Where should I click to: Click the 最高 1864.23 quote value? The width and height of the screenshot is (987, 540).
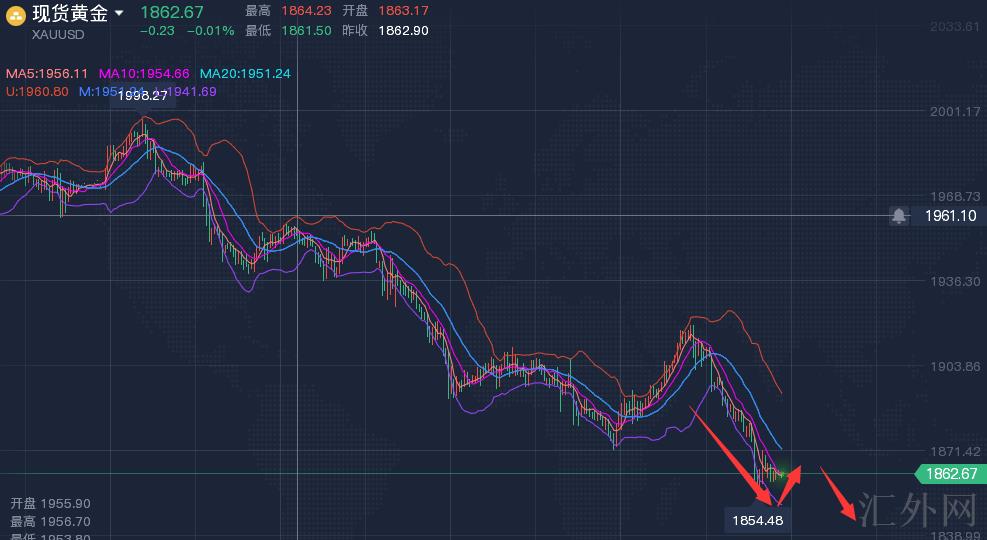click(306, 11)
